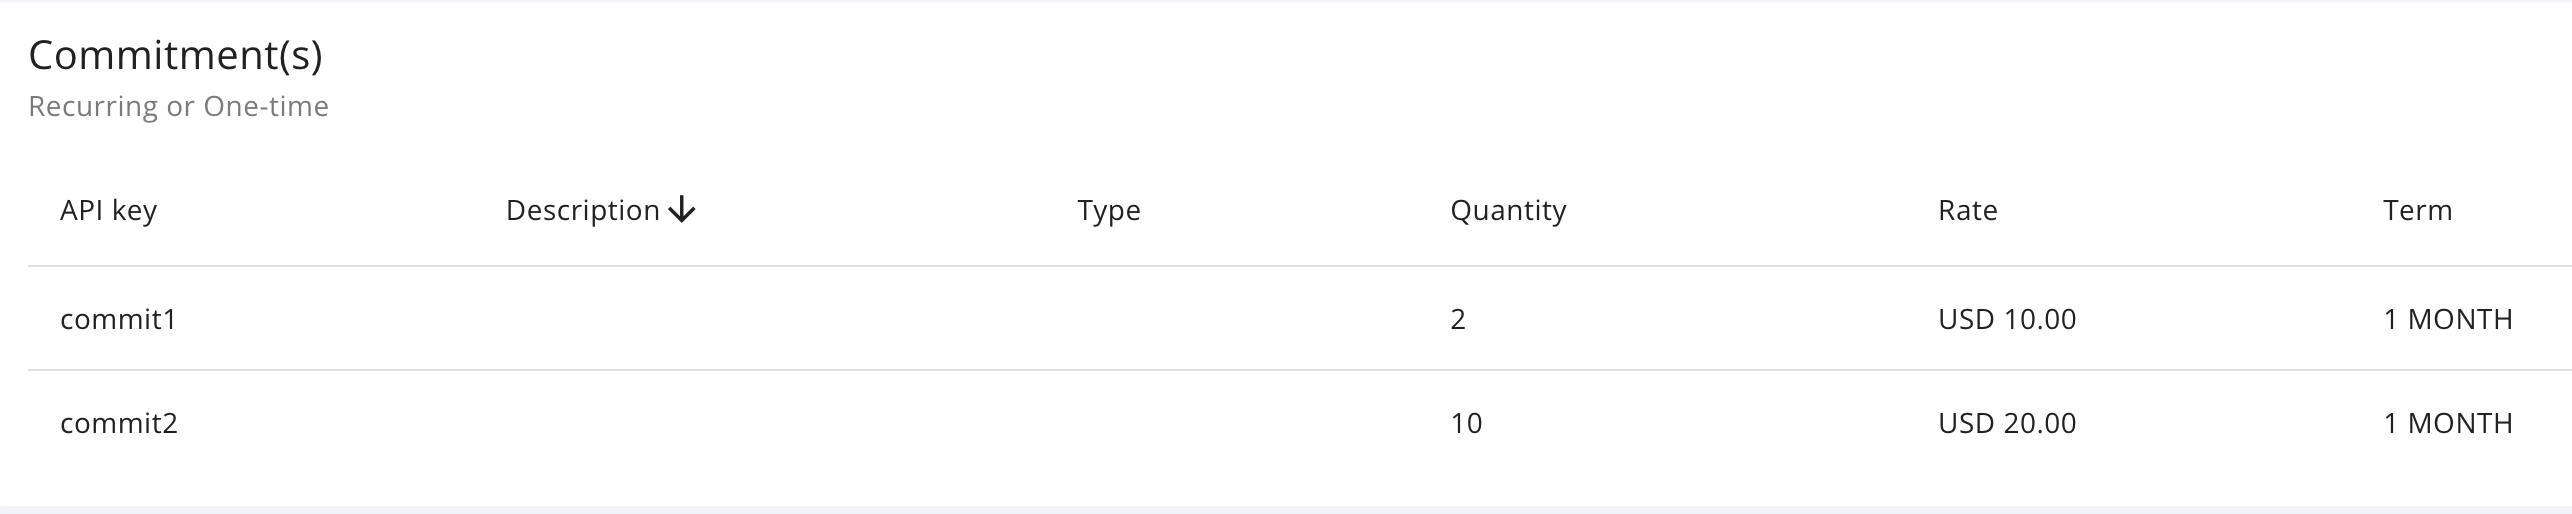This screenshot has width=2572, height=514.
Task: Click the Description sort arrow icon
Action: [x=682, y=210]
